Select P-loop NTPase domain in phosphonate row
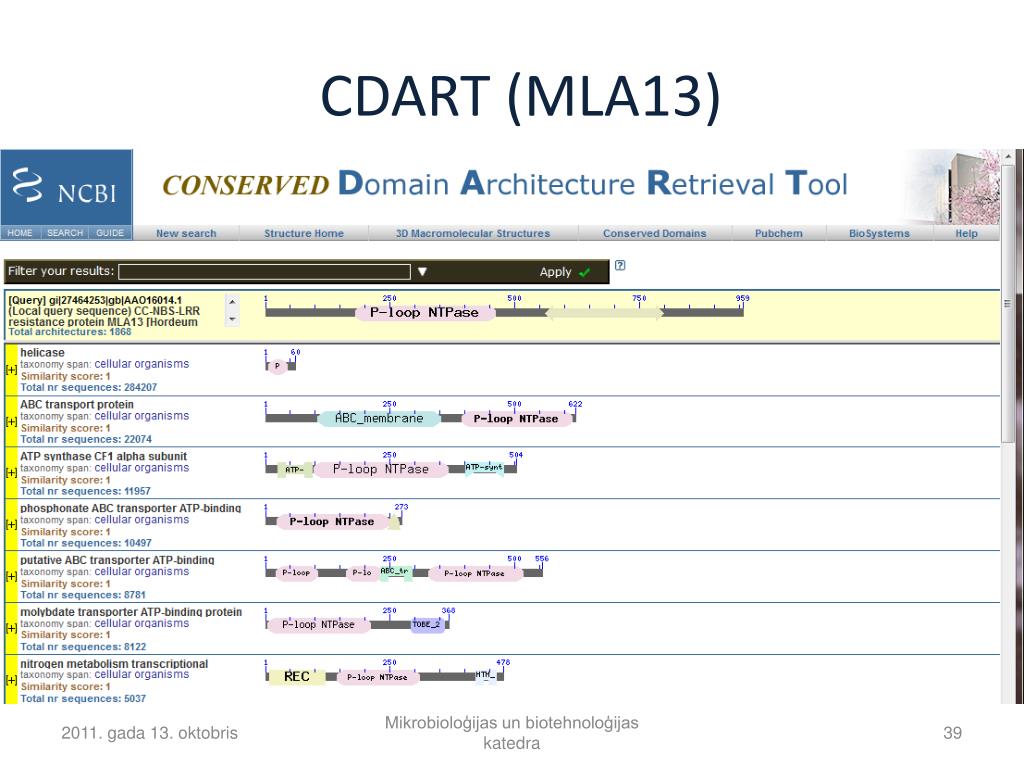 click(x=332, y=521)
